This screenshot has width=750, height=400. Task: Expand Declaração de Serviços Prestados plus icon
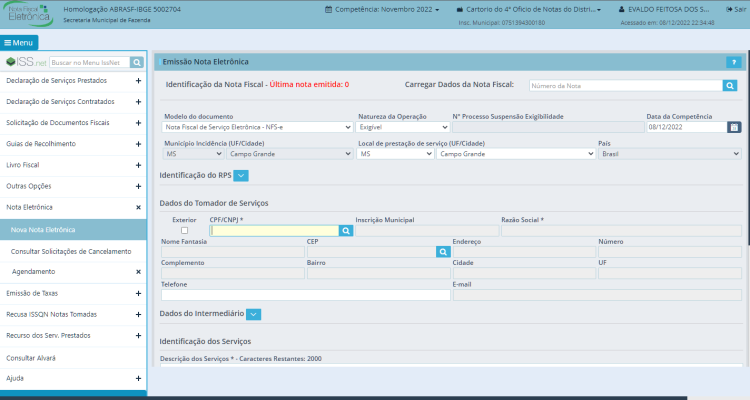[138, 81]
